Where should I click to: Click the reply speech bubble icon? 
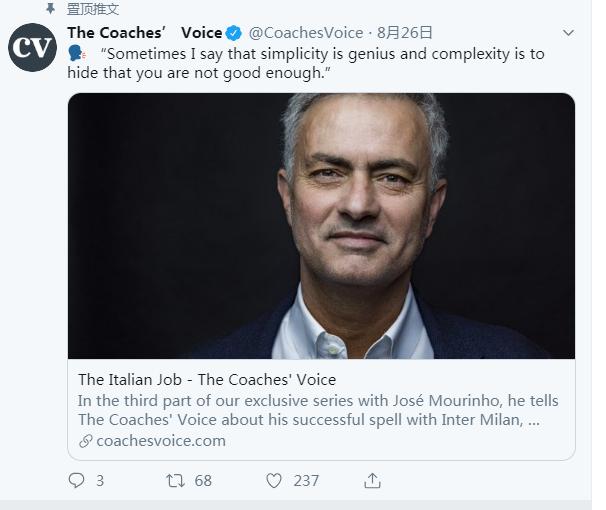[x=76, y=481]
